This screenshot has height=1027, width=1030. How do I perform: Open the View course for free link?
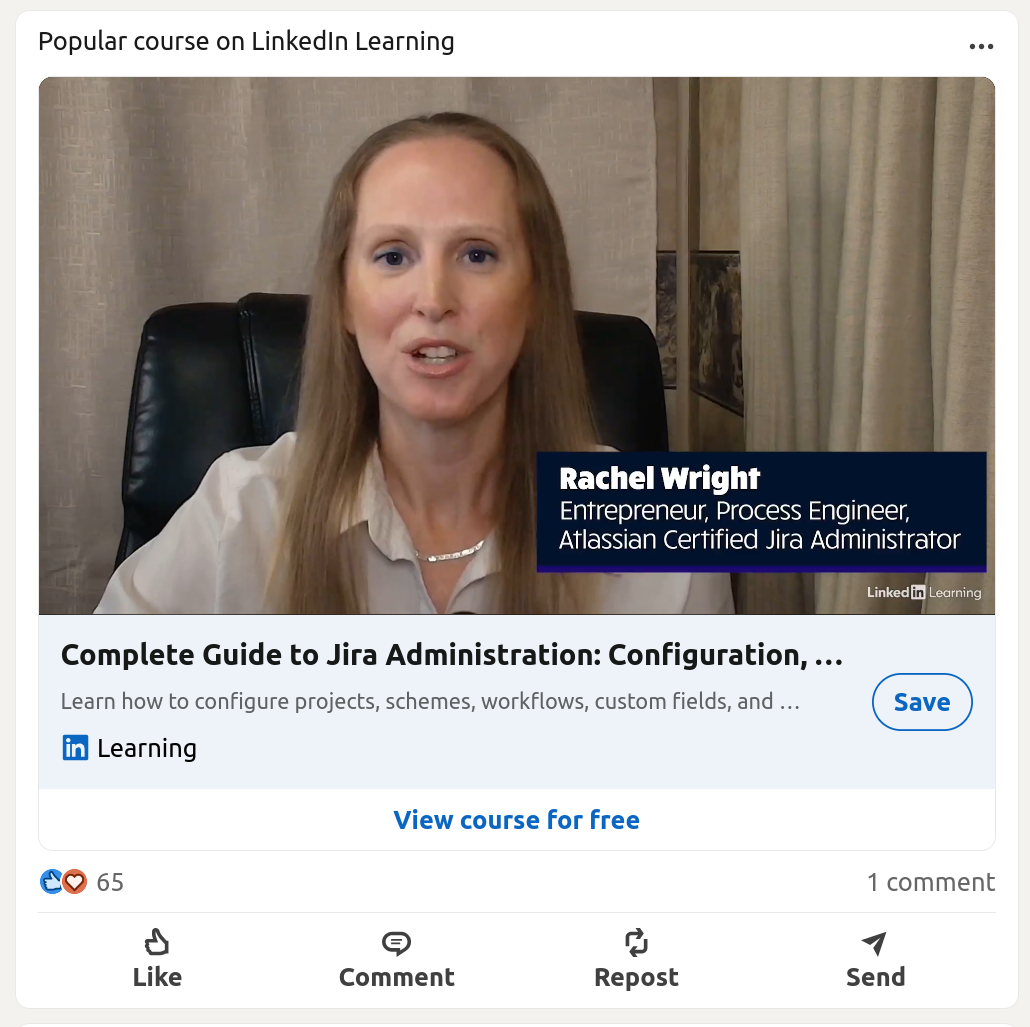516,819
